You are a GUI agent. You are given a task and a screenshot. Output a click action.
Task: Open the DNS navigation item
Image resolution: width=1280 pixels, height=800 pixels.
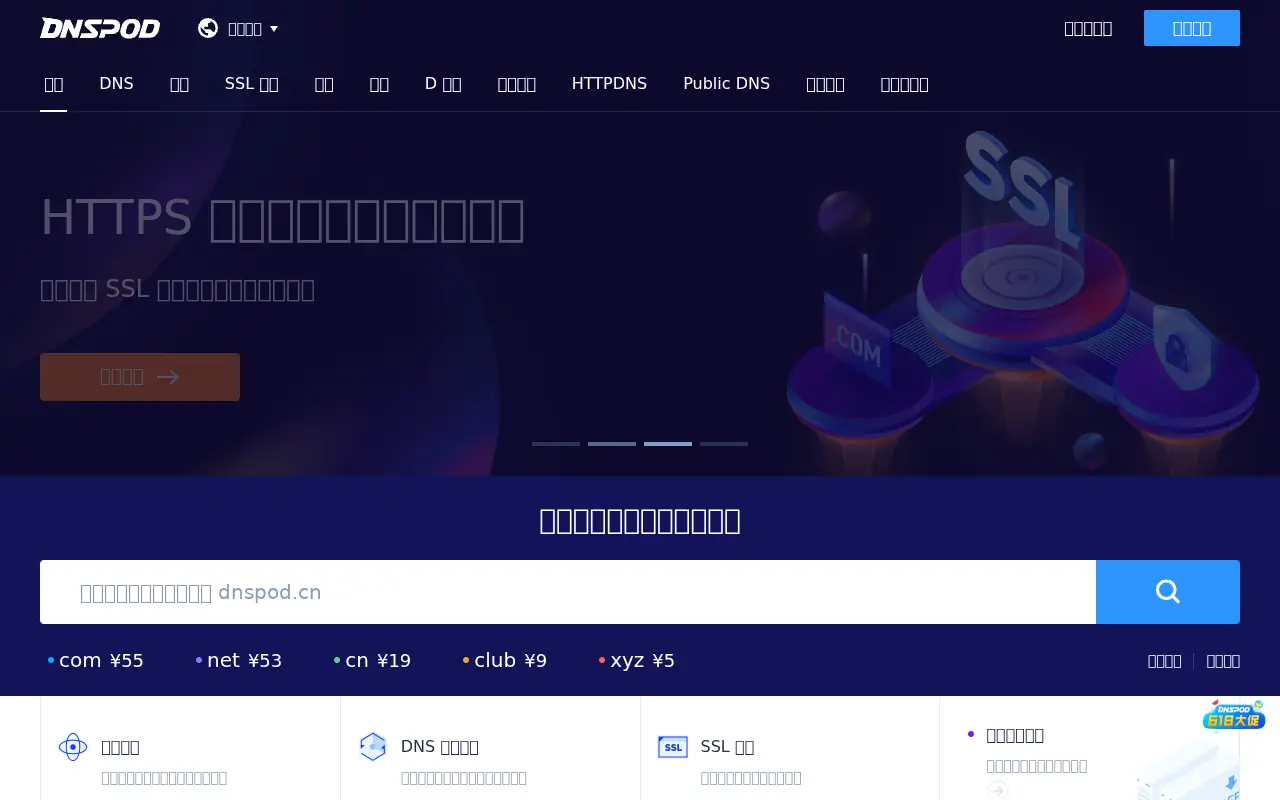116,84
